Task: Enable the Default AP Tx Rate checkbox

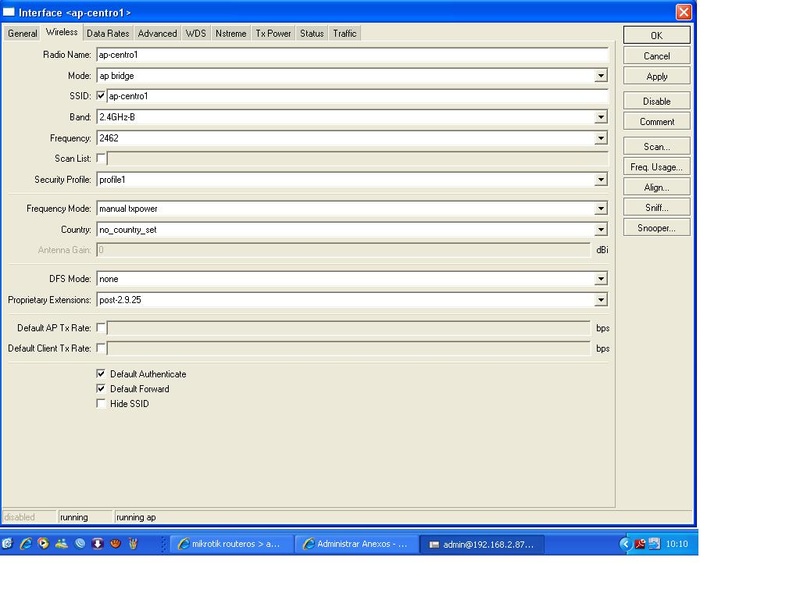Action: (101, 328)
